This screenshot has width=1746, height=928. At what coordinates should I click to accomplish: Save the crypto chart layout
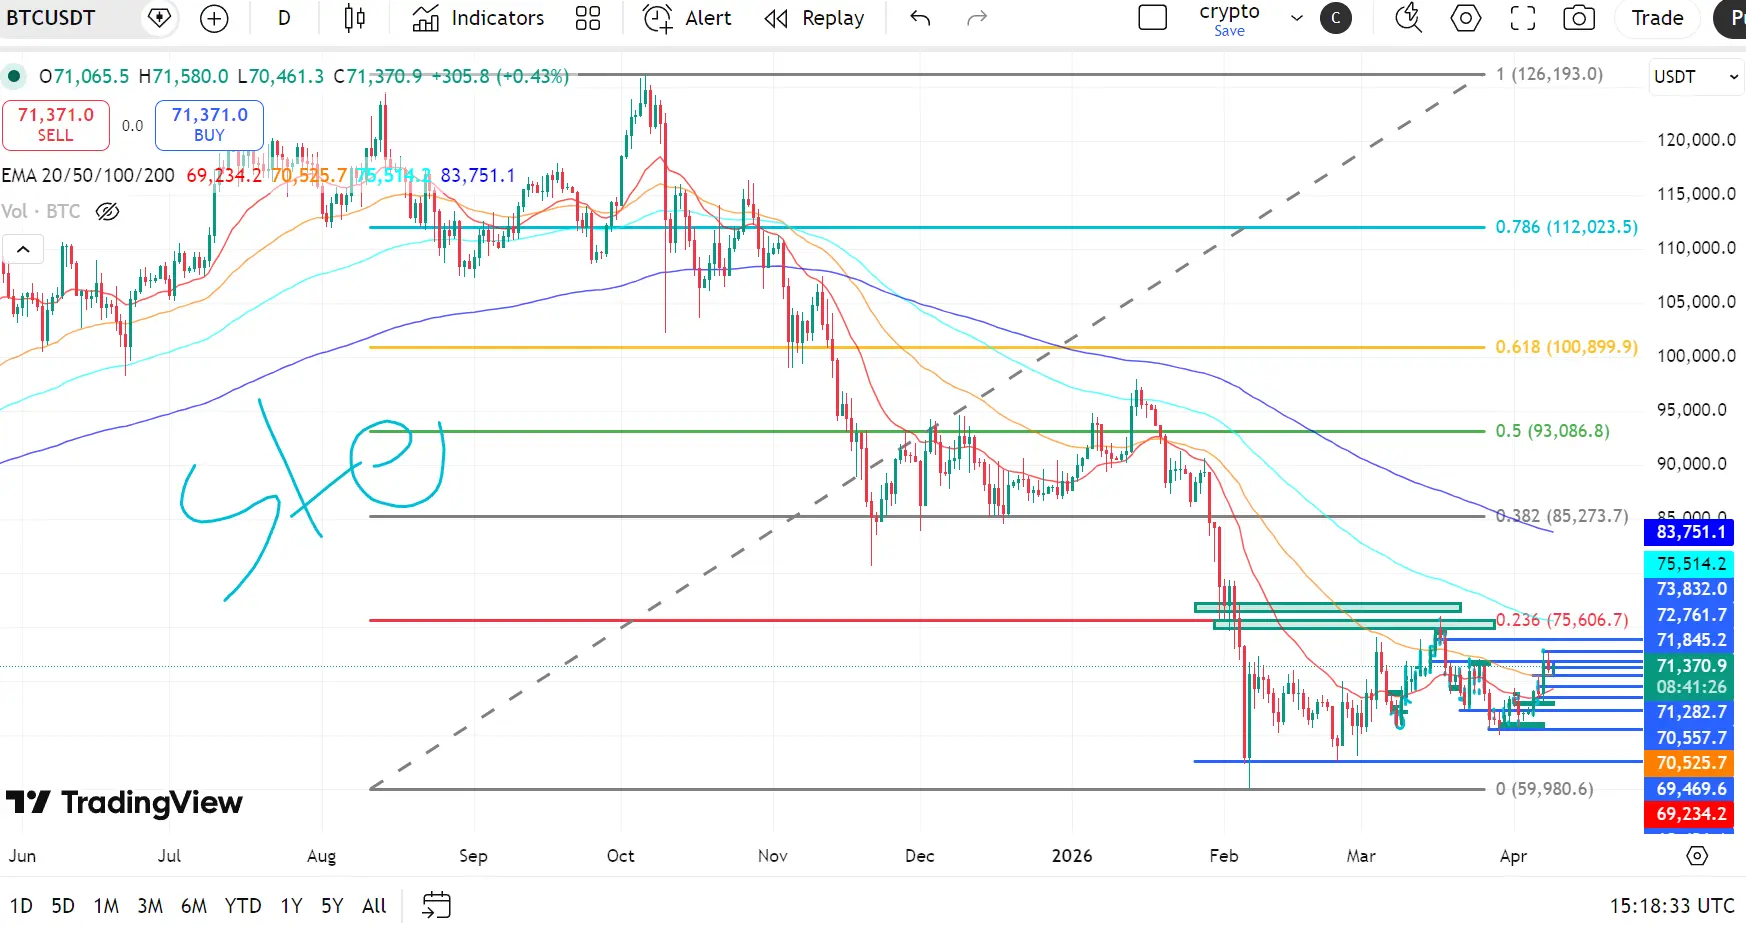[1229, 31]
